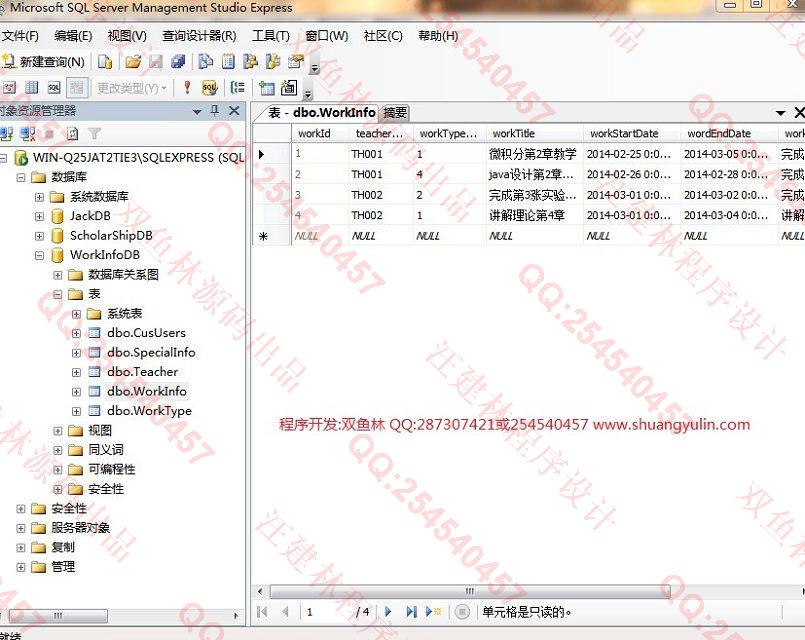Close the Object Explorer panel
The image size is (805, 640).
[x=234, y=110]
